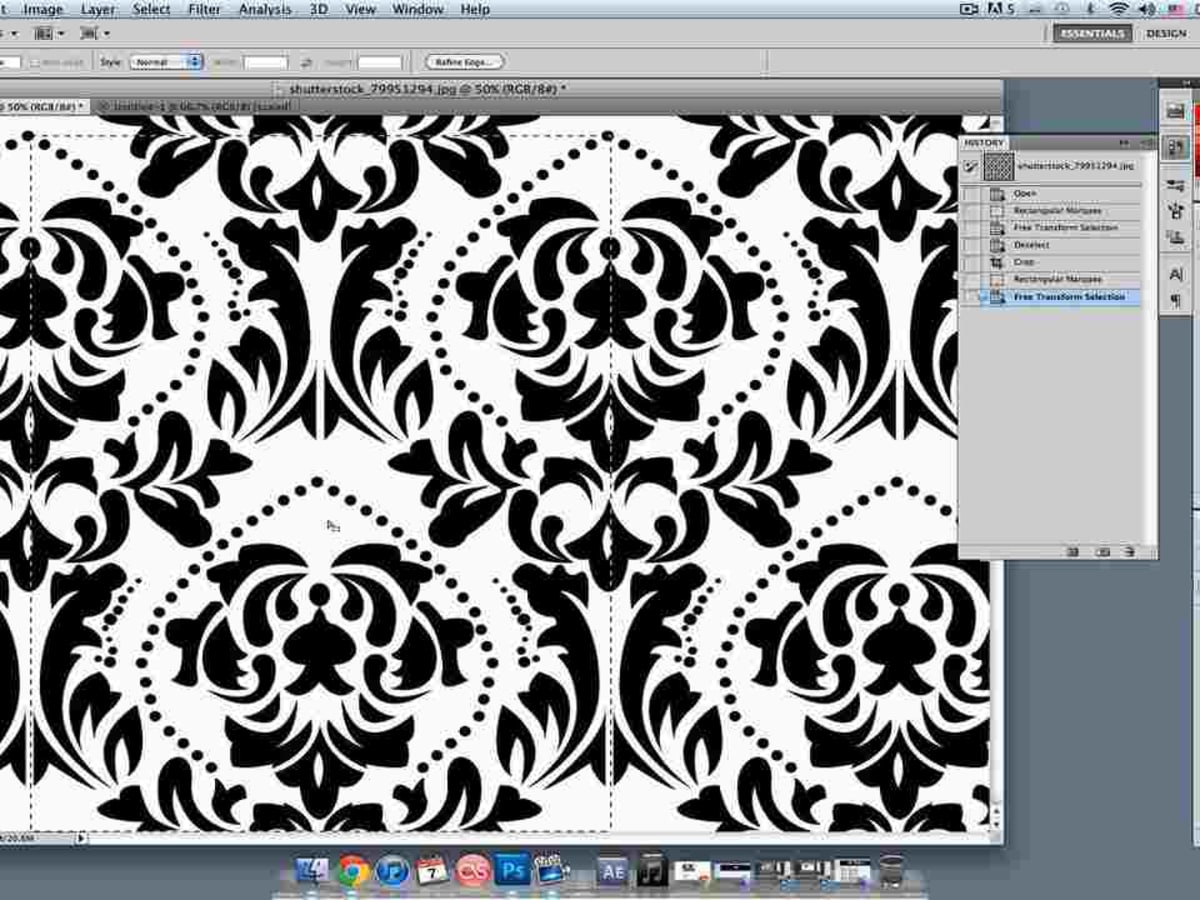Open the Help menu
The image size is (1200, 900).
pos(475,10)
